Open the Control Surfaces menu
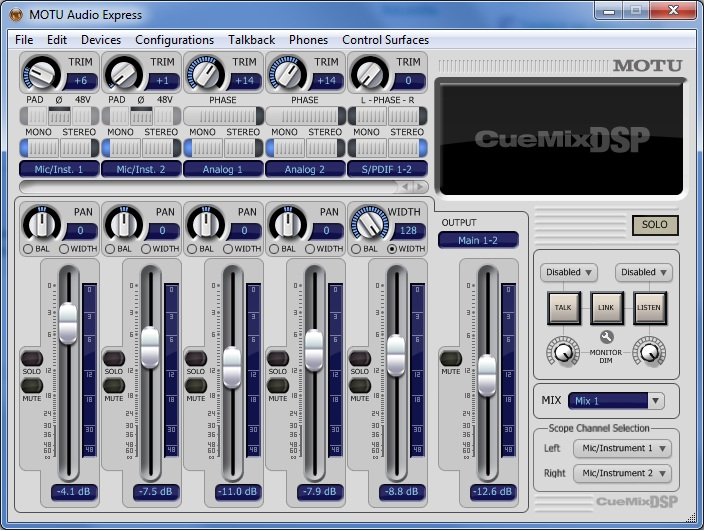This screenshot has width=706, height=531. coord(385,40)
